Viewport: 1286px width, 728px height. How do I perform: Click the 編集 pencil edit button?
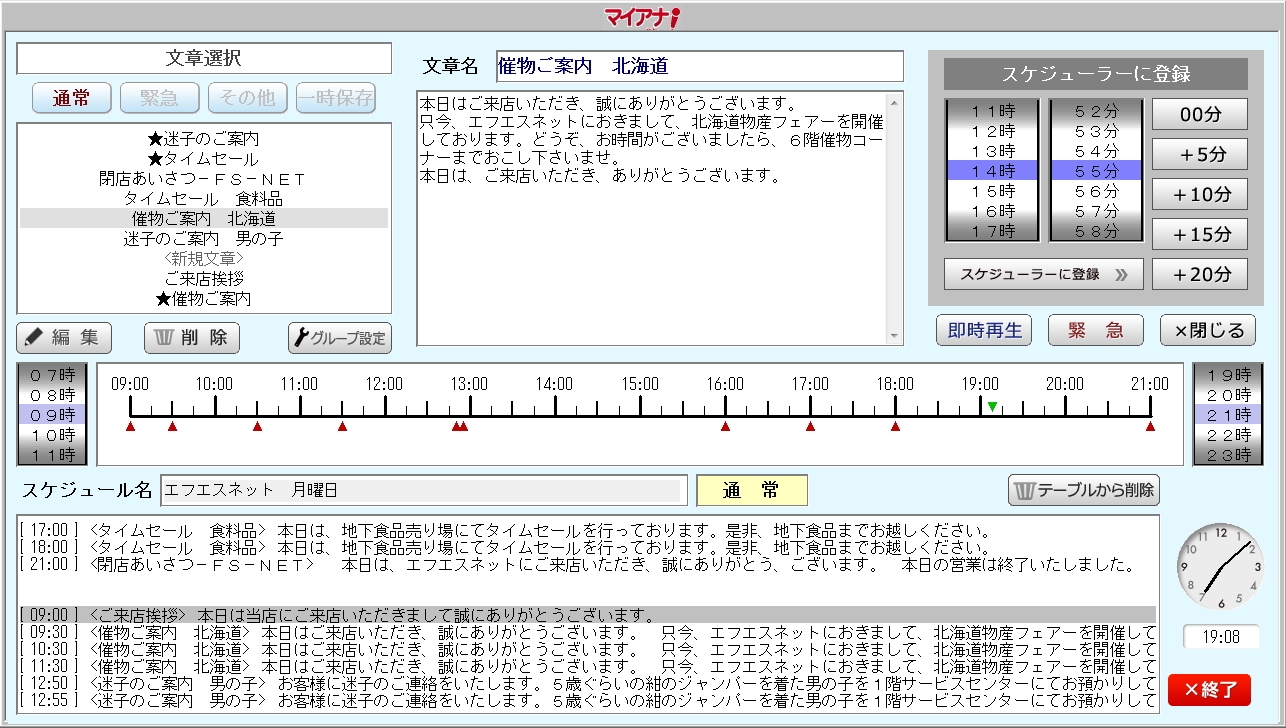coord(64,338)
